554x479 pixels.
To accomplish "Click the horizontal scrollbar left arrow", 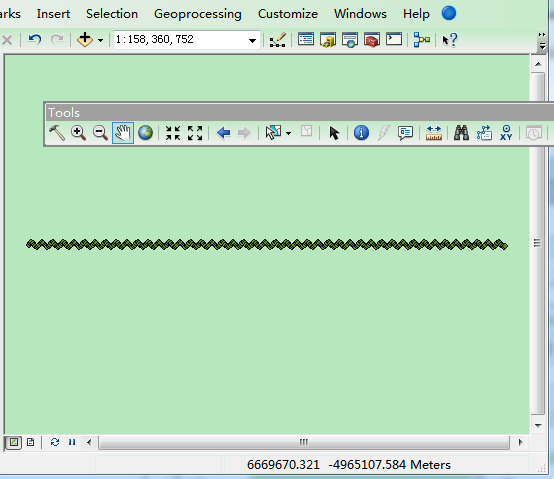I will [89, 442].
